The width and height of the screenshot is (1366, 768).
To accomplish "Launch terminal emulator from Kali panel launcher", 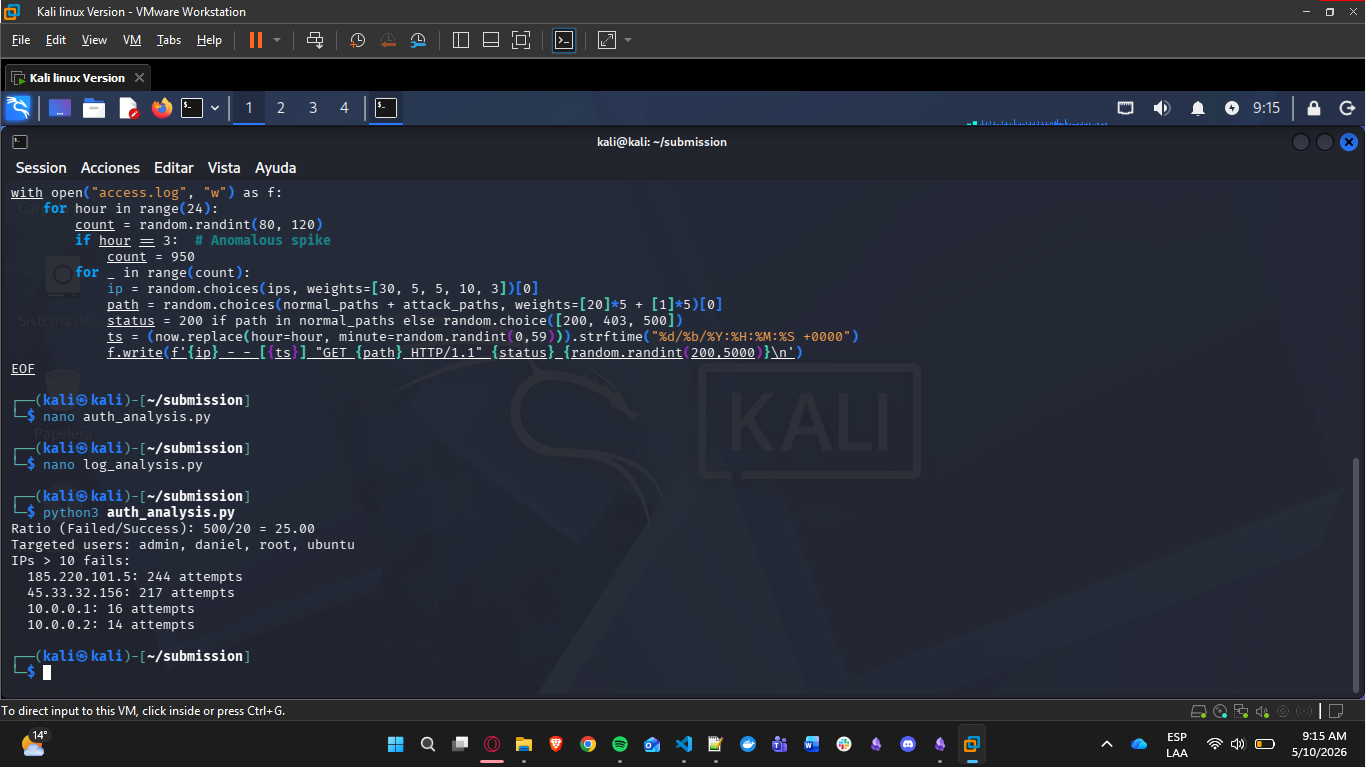I will click(192, 108).
